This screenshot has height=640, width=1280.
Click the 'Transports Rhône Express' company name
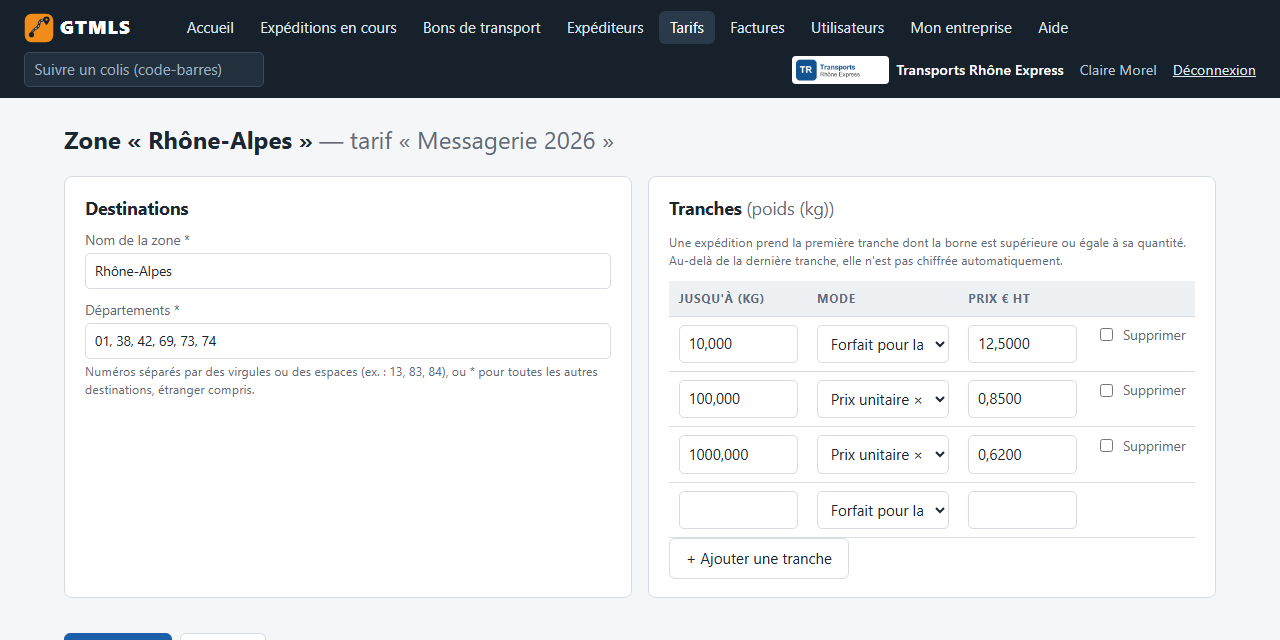coord(980,70)
